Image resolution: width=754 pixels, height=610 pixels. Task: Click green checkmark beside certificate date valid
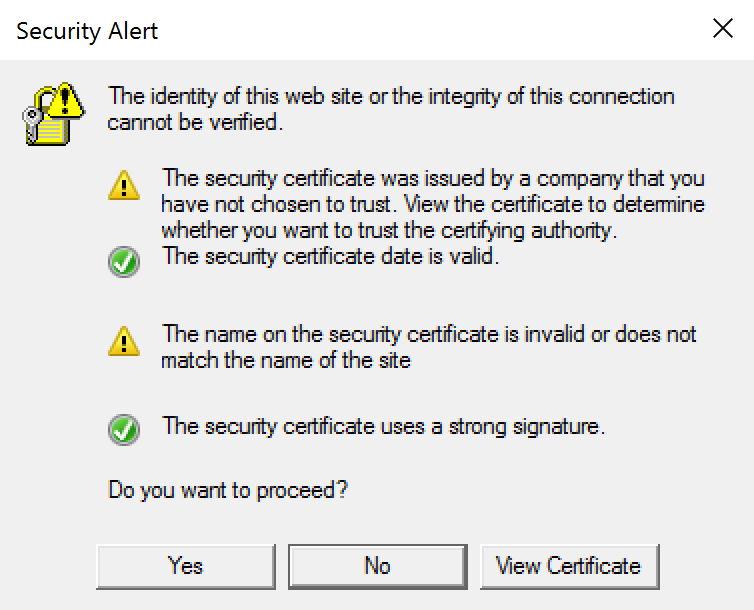[124, 262]
